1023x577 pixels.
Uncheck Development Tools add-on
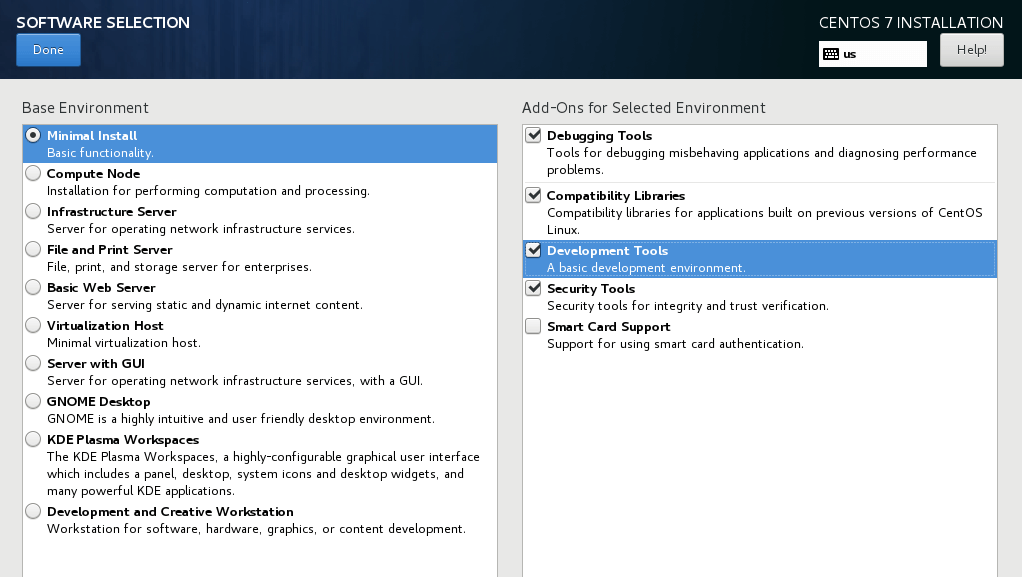(533, 250)
